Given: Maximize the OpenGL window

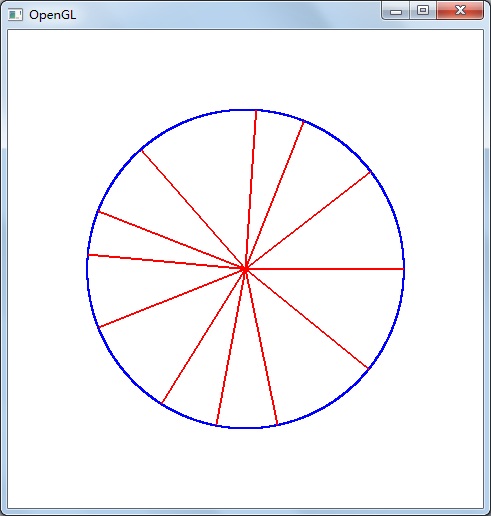Looking at the screenshot, I should tap(423, 11).
